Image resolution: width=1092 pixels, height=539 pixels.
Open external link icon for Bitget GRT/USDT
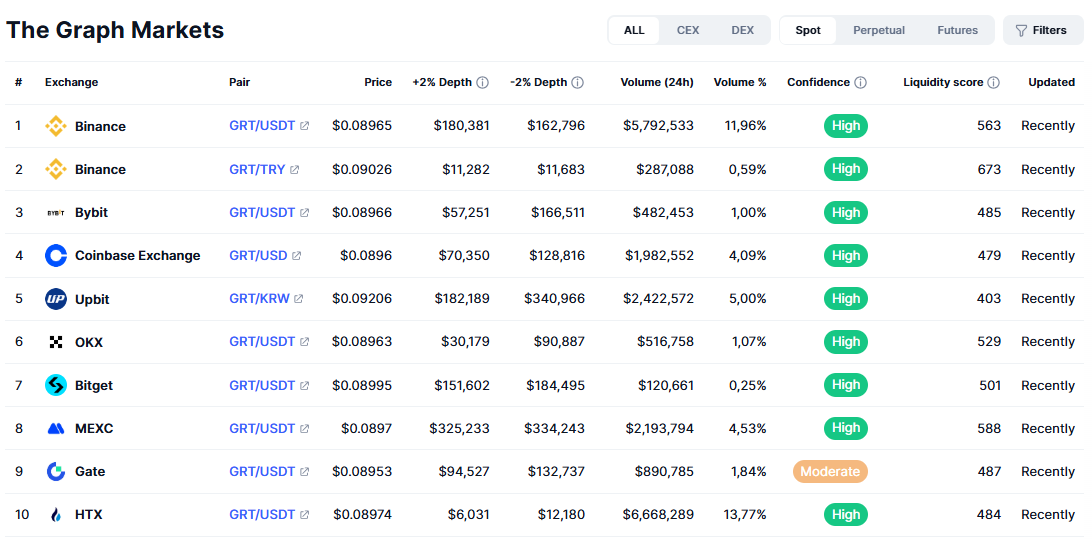click(304, 385)
